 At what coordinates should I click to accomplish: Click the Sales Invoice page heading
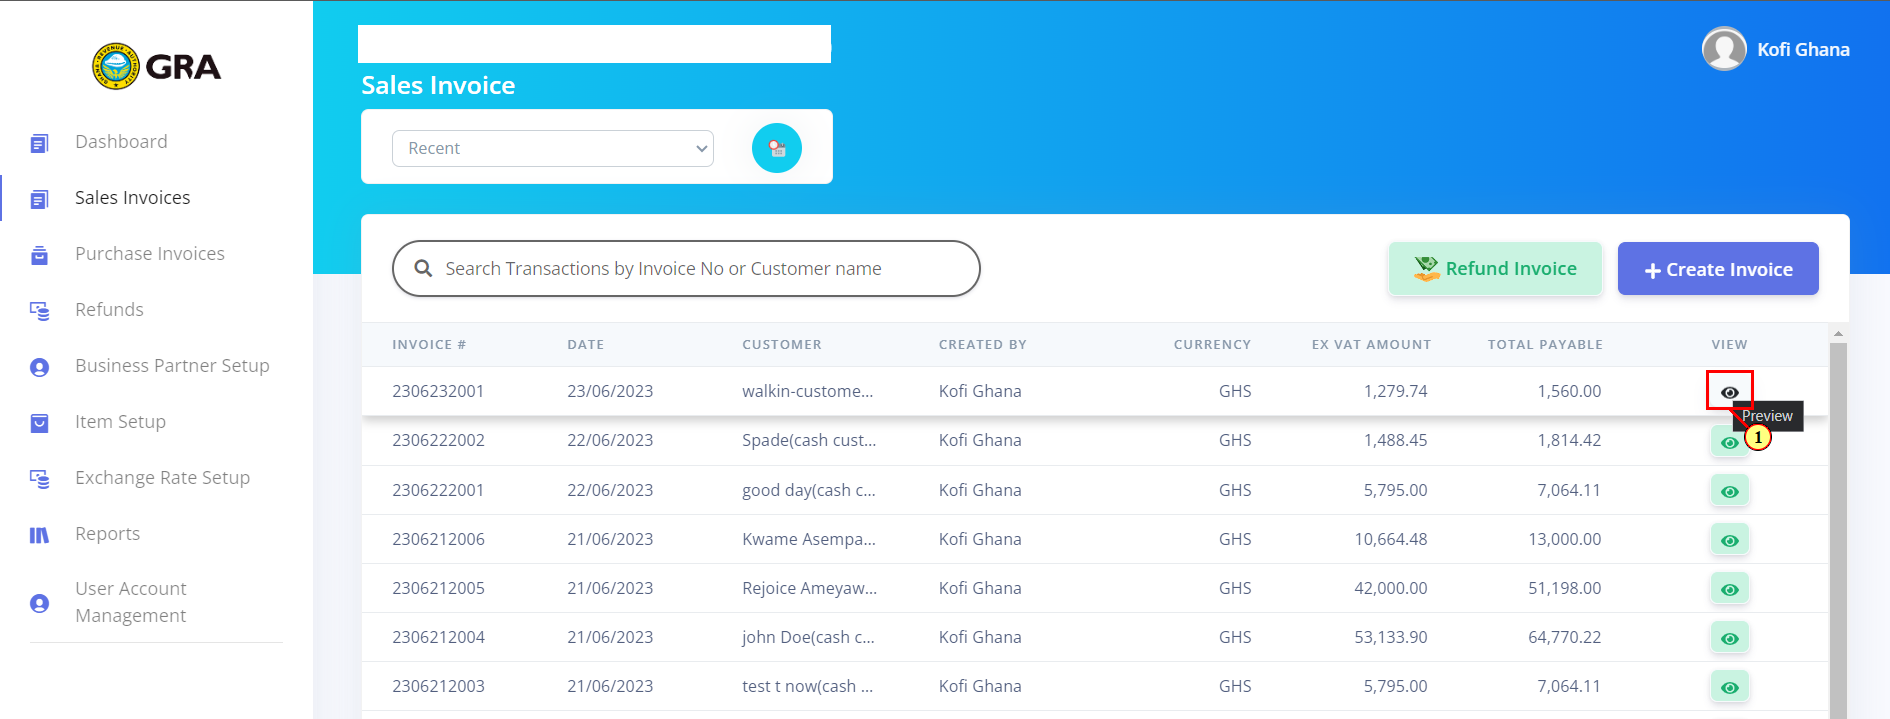coord(438,85)
